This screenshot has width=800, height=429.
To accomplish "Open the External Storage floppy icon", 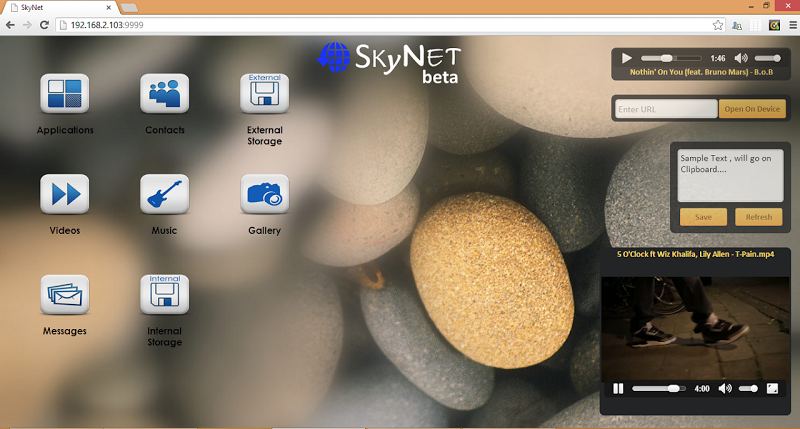I will (x=264, y=93).
